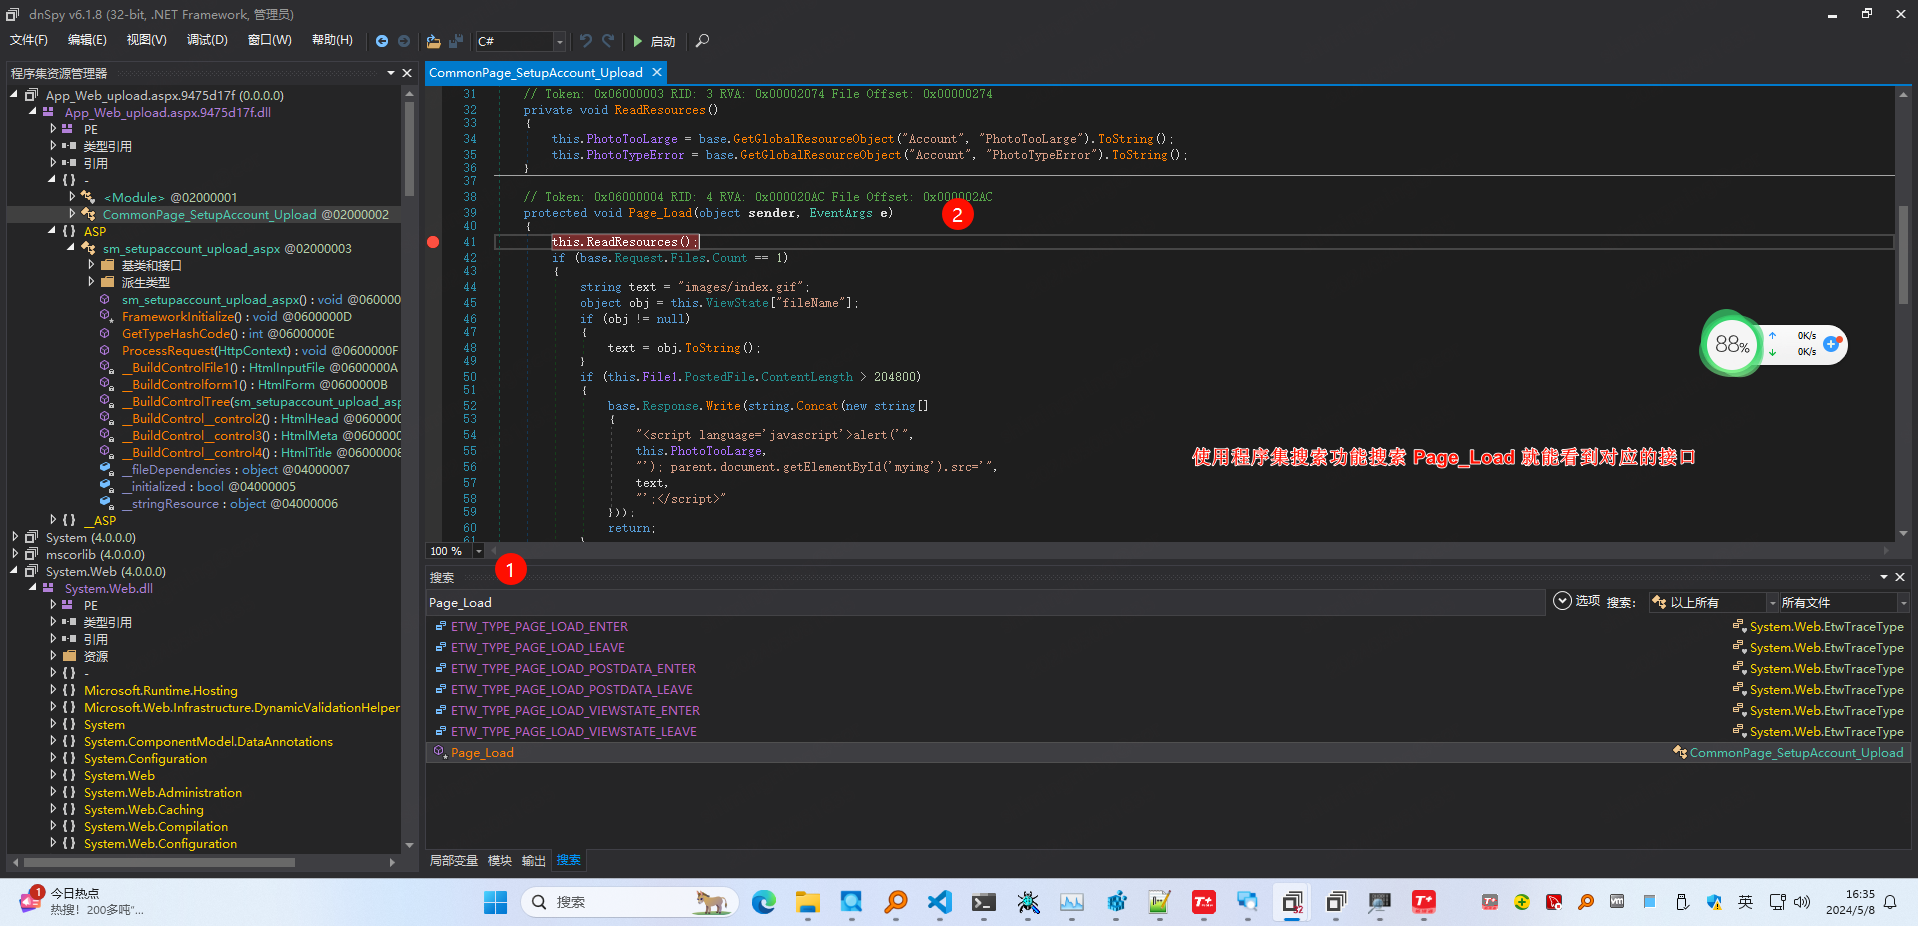Select ETW_TYPE_PAGE_LOAD_ENTER search result

click(x=539, y=627)
